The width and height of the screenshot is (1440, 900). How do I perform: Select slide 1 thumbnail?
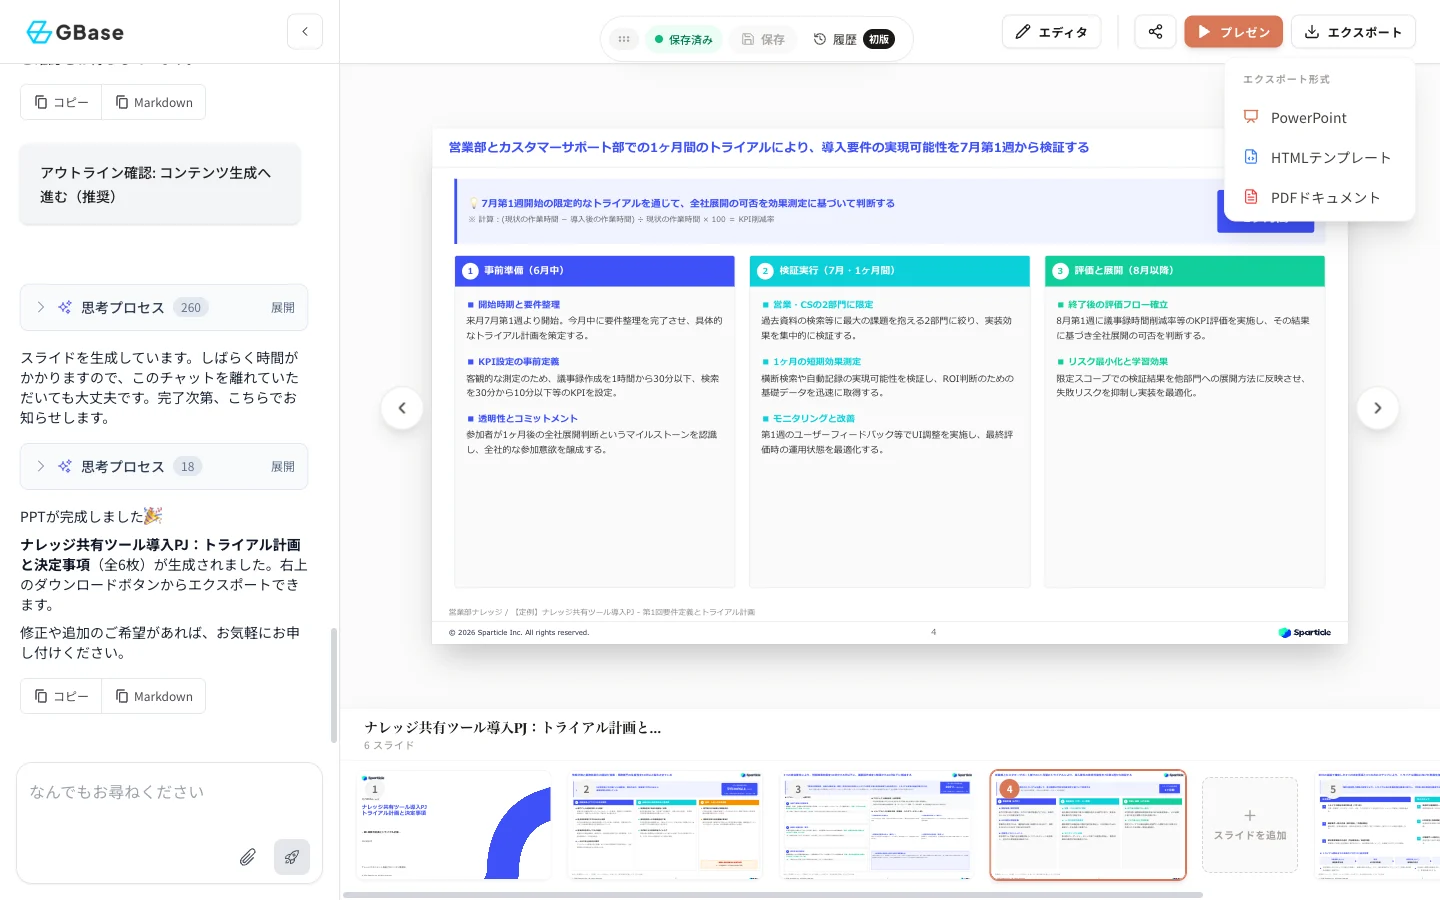(x=454, y=825)
